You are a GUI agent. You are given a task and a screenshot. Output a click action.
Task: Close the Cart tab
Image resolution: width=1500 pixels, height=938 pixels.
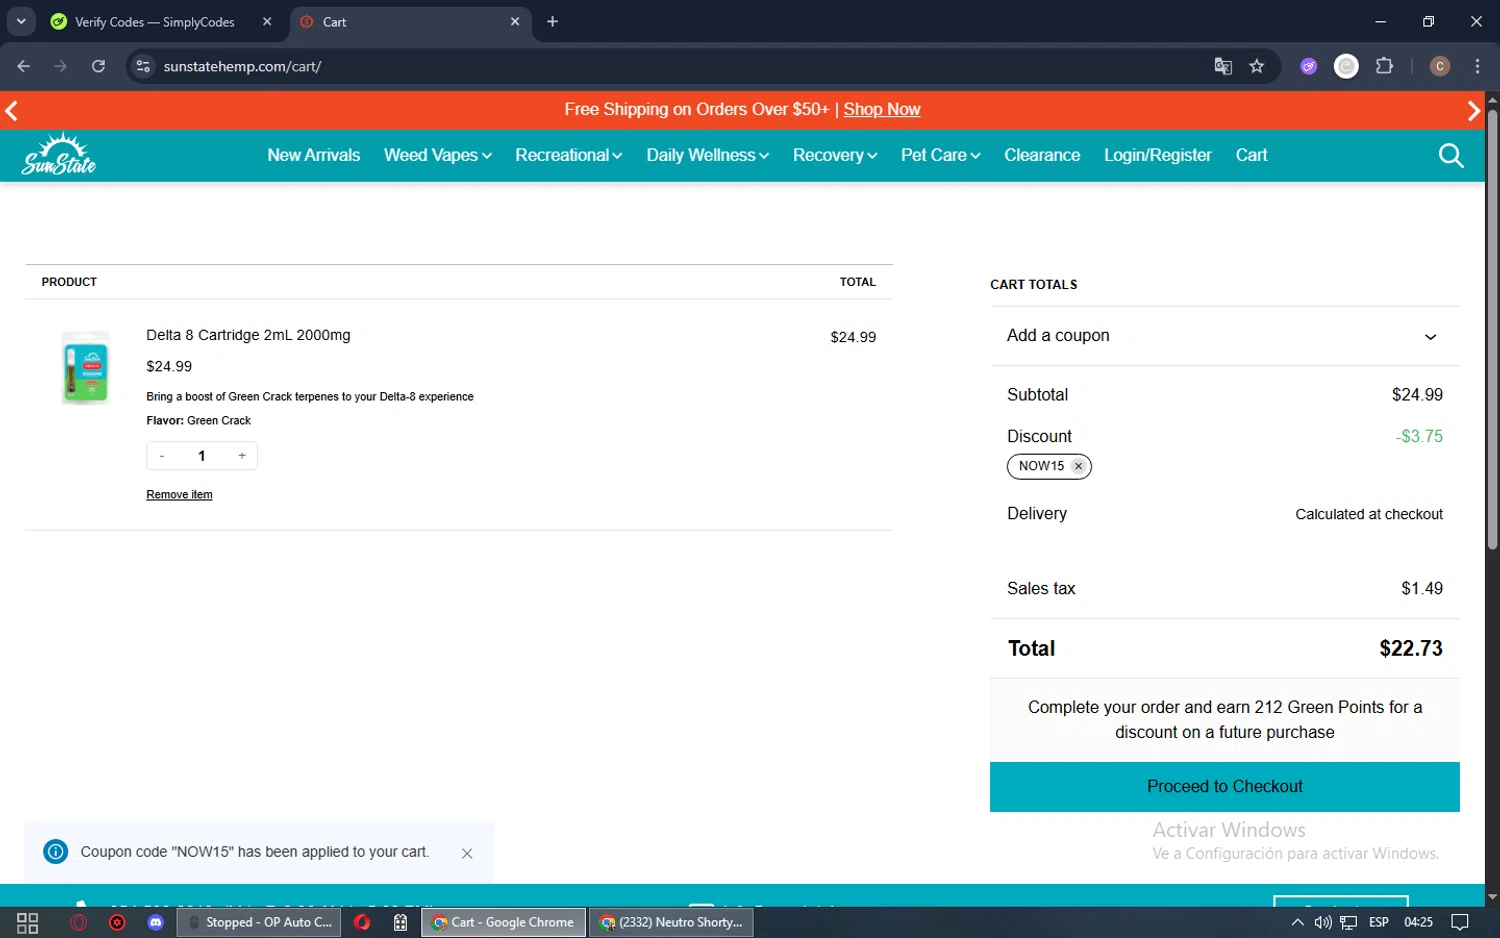point(515,21)
